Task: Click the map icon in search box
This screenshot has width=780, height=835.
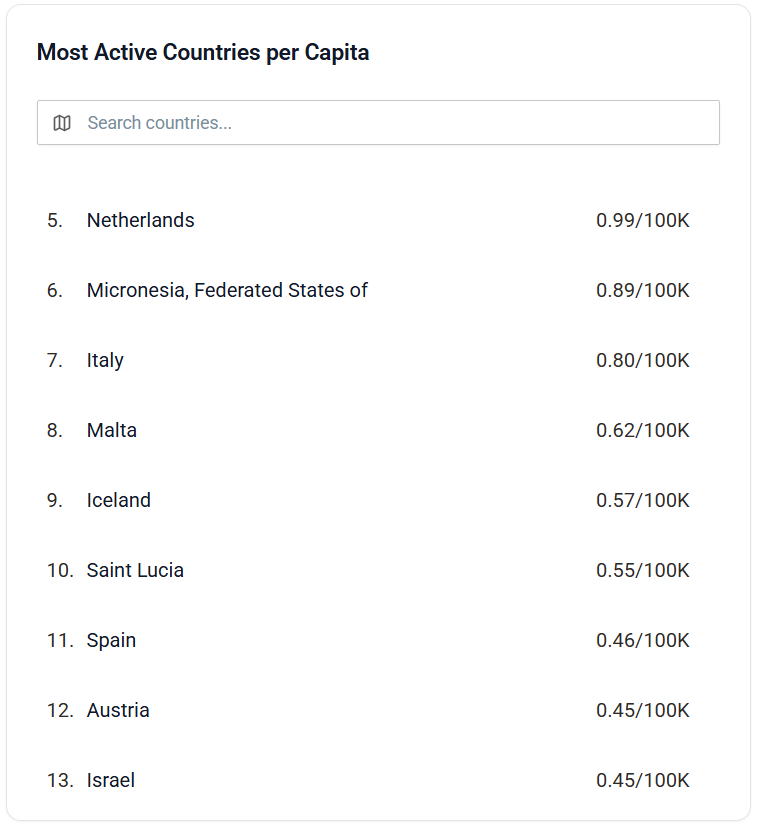Action: [x=62, y=123]
